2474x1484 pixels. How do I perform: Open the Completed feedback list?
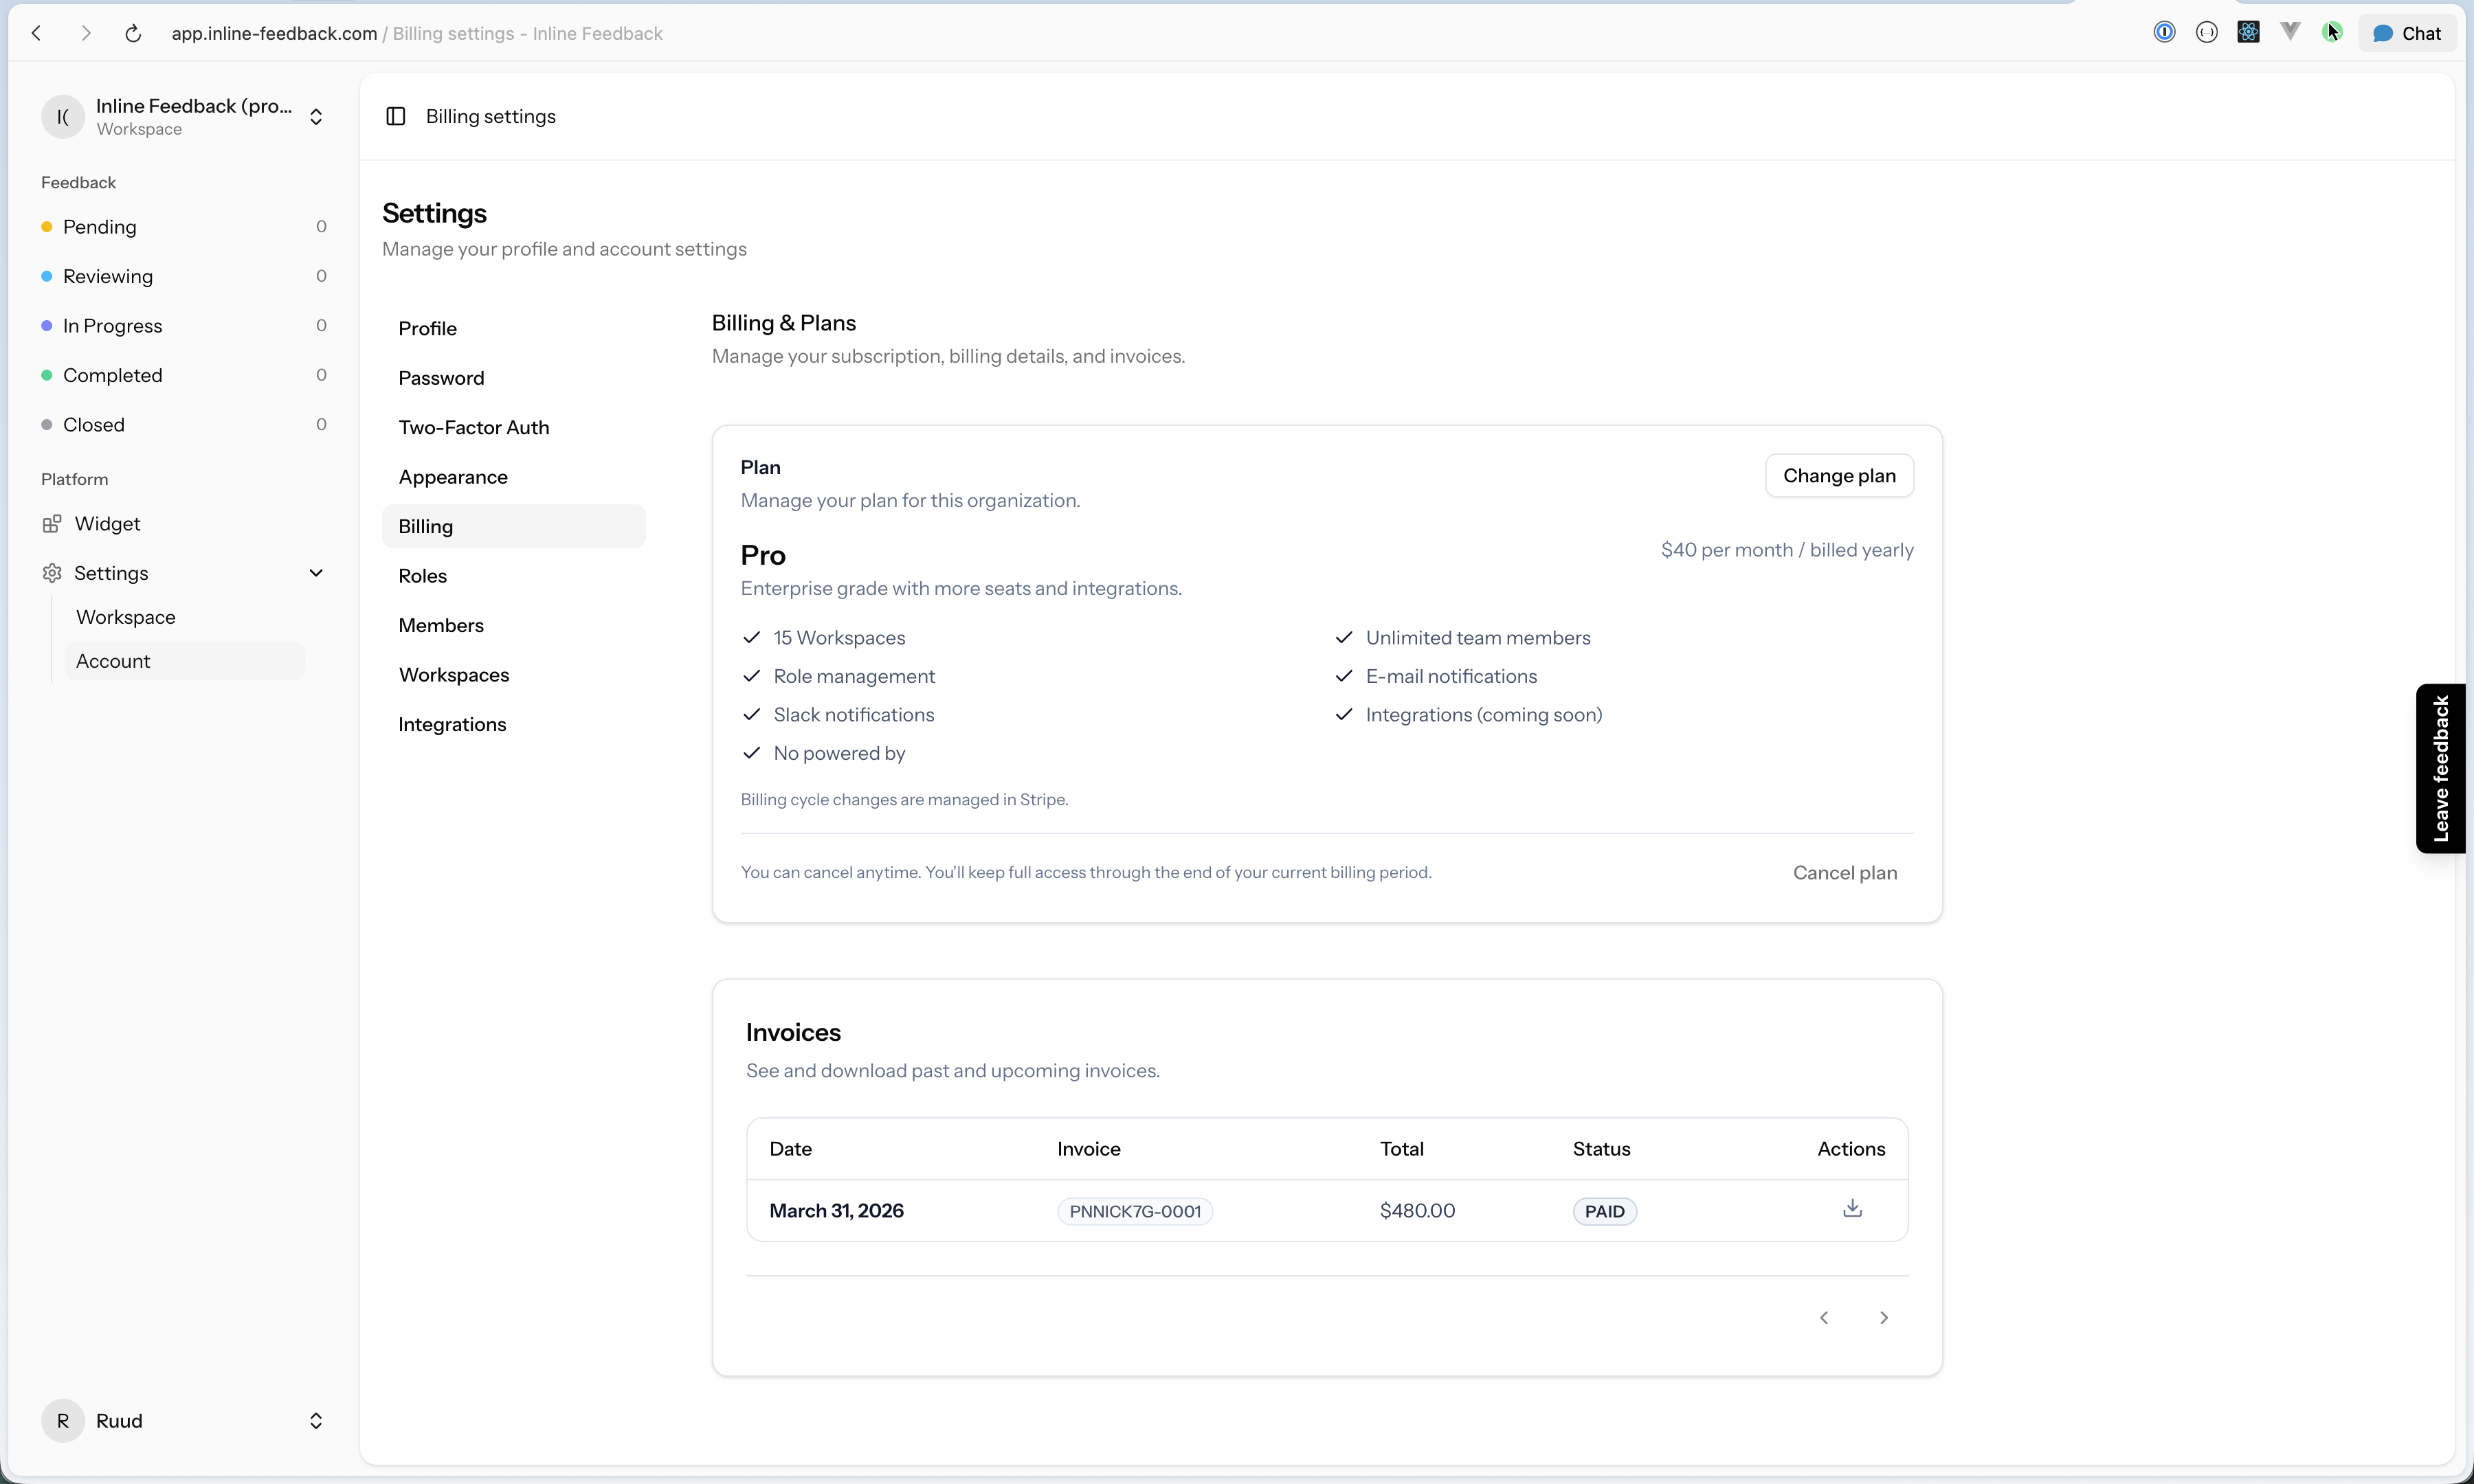coord(184,375)
